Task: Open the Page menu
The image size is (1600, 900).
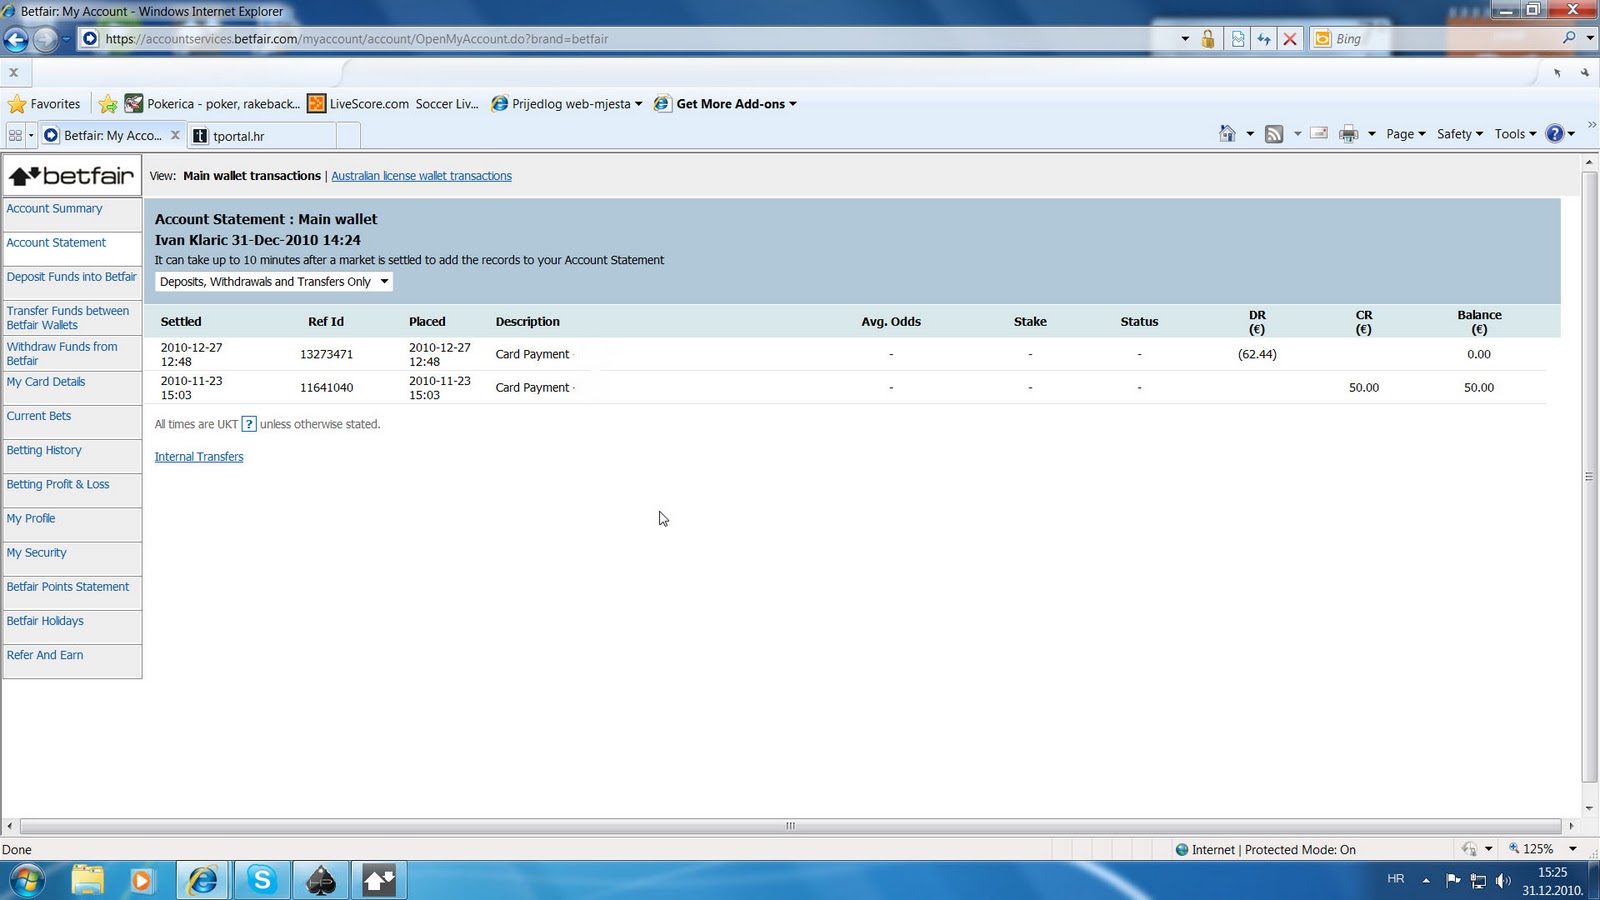Action: [x=1406, y=134]
